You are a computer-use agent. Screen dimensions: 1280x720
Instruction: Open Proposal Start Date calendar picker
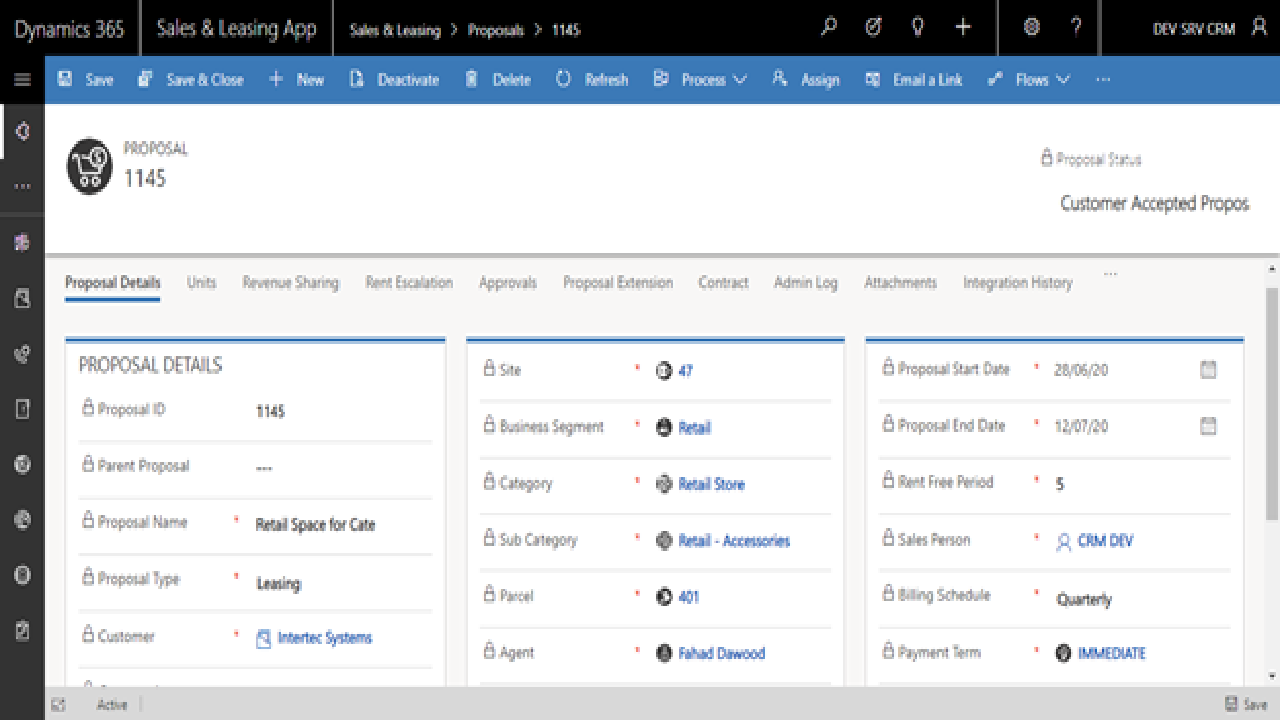(x=1208, y=370)
